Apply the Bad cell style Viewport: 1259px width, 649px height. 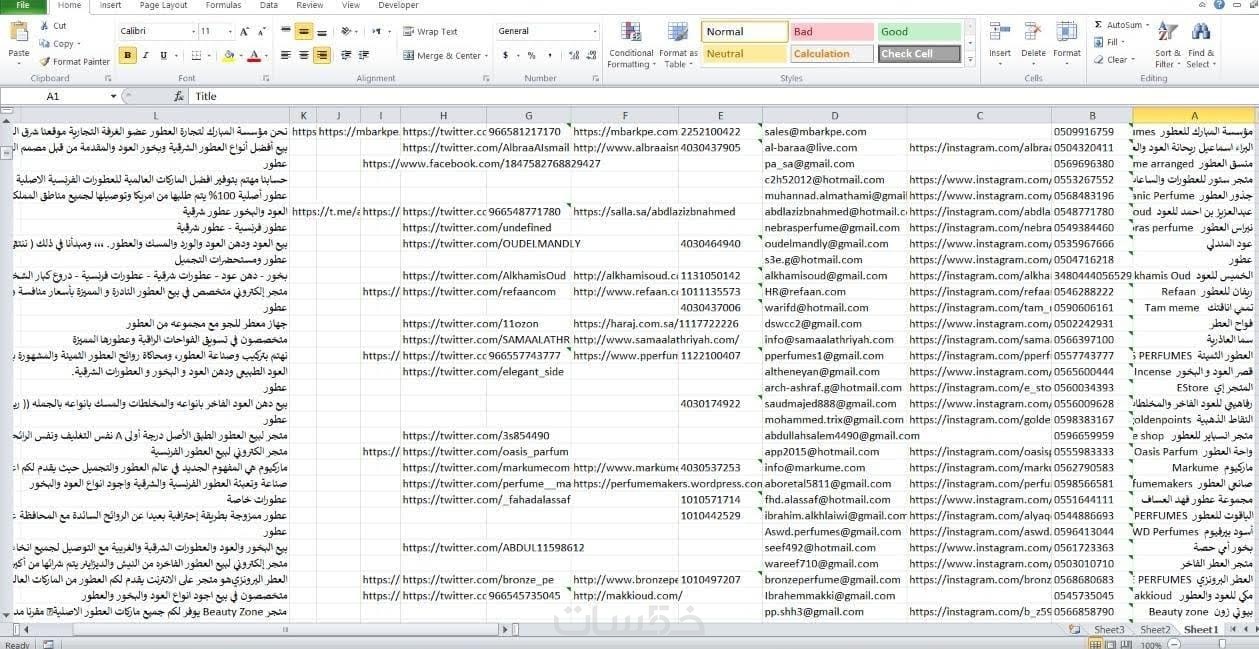click(832, 32)
